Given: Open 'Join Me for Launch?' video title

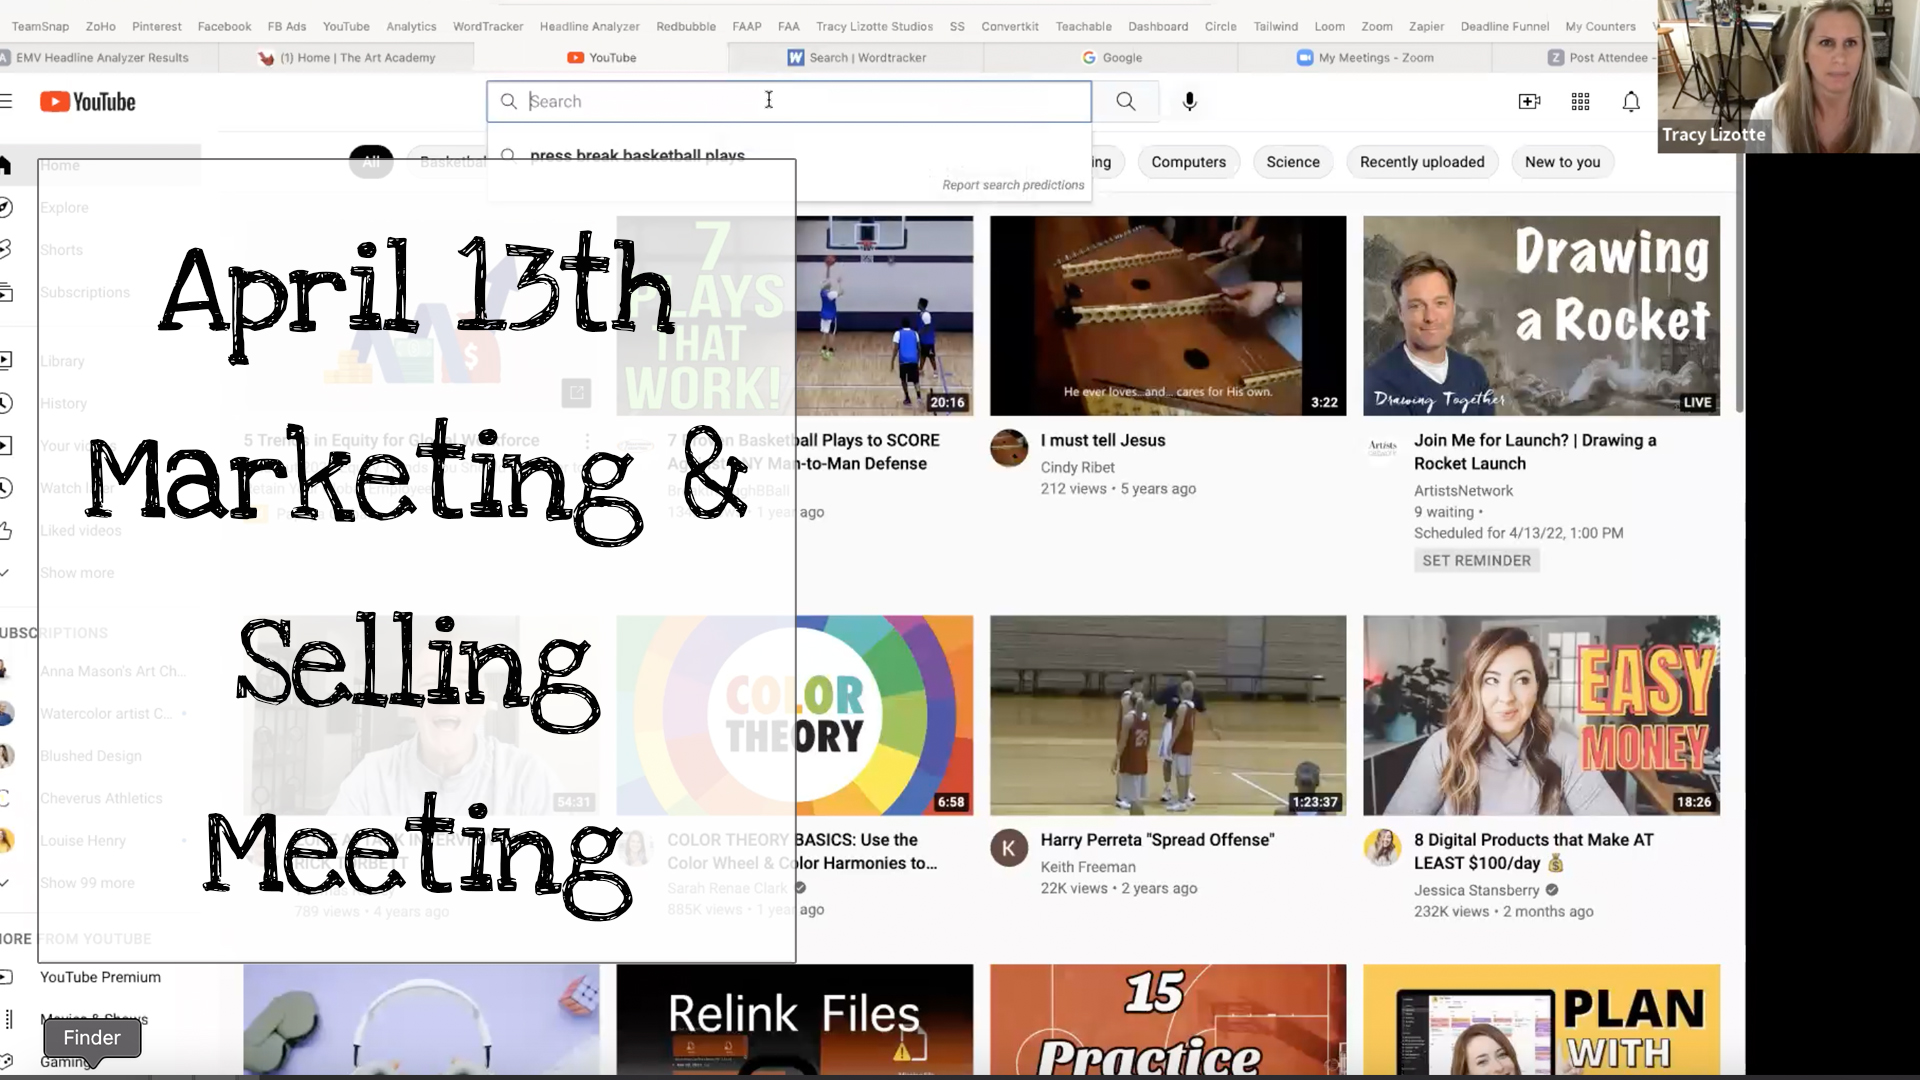Looking at the screenshot, I should point(1534,452).
